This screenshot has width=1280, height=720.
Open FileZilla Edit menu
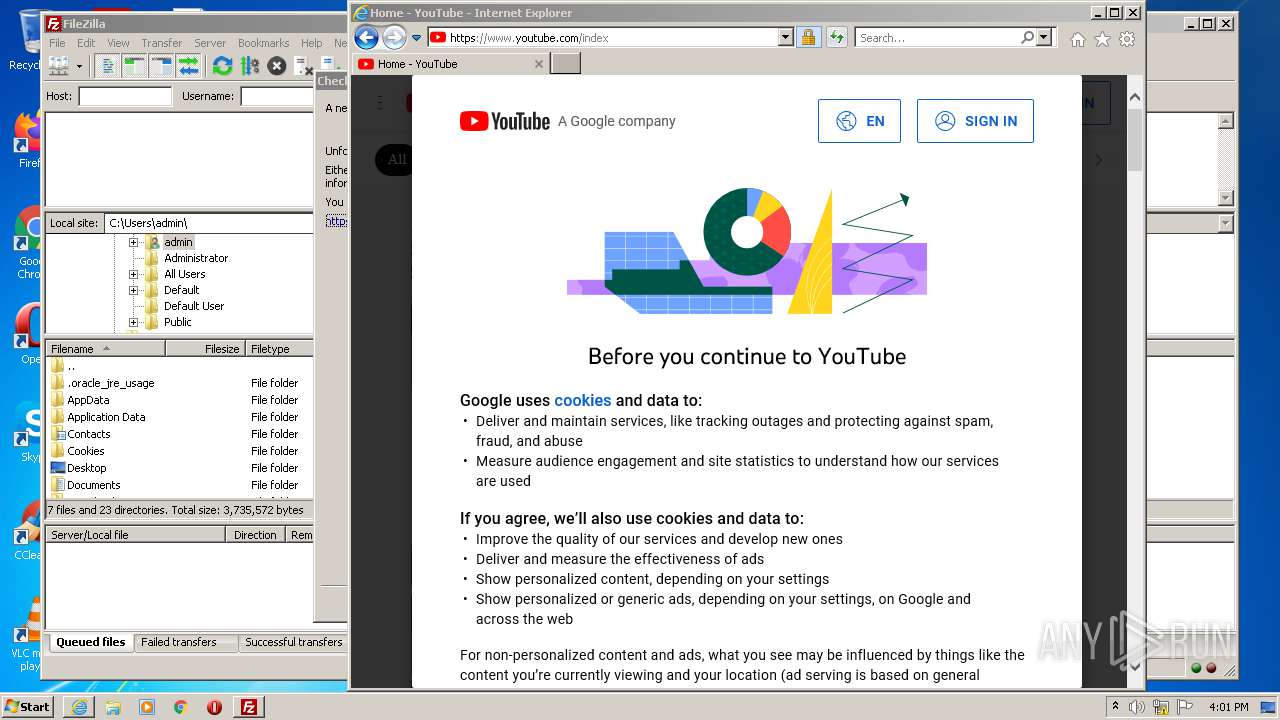86,43
